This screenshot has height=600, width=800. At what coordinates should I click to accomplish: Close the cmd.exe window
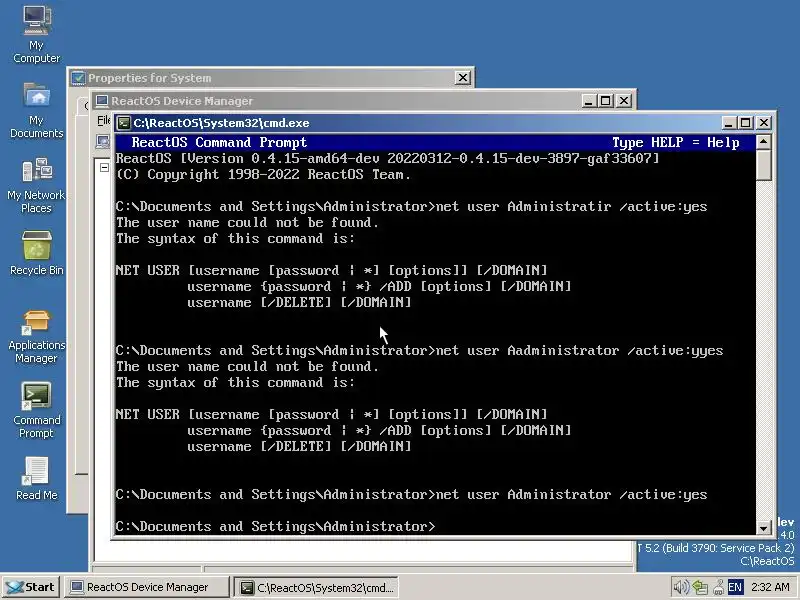pyautogui.click(x=764, y=123)
